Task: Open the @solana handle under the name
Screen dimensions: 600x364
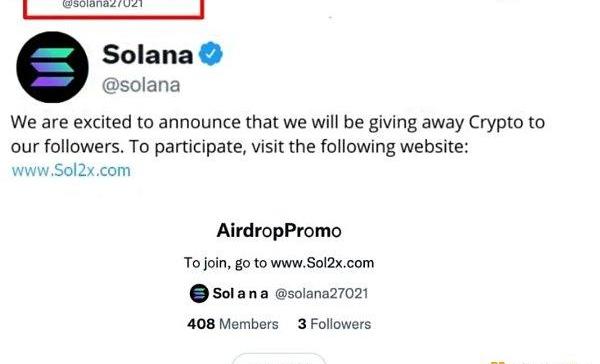Action: (x=141, y=85)
